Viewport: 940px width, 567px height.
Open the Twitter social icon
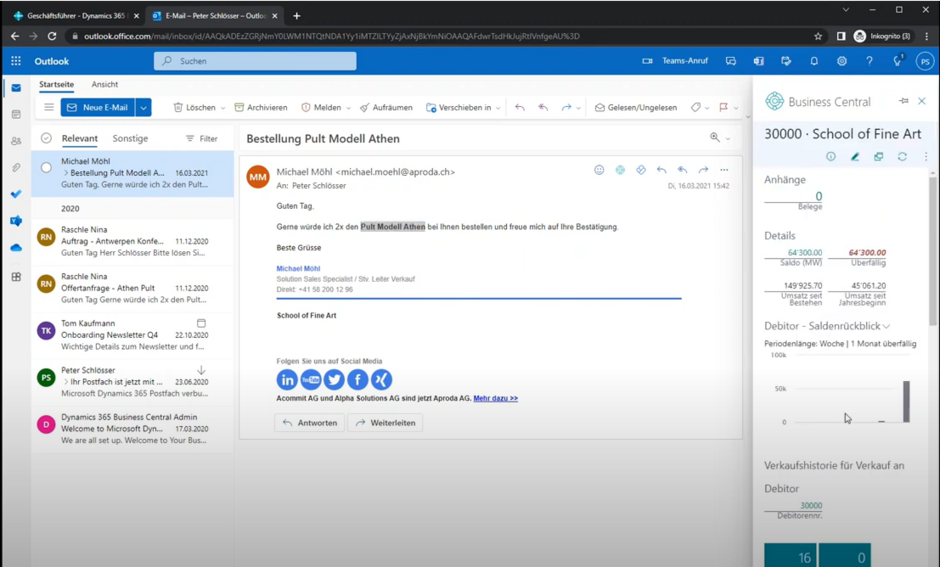pyautogui.click(x=334, y=379)
